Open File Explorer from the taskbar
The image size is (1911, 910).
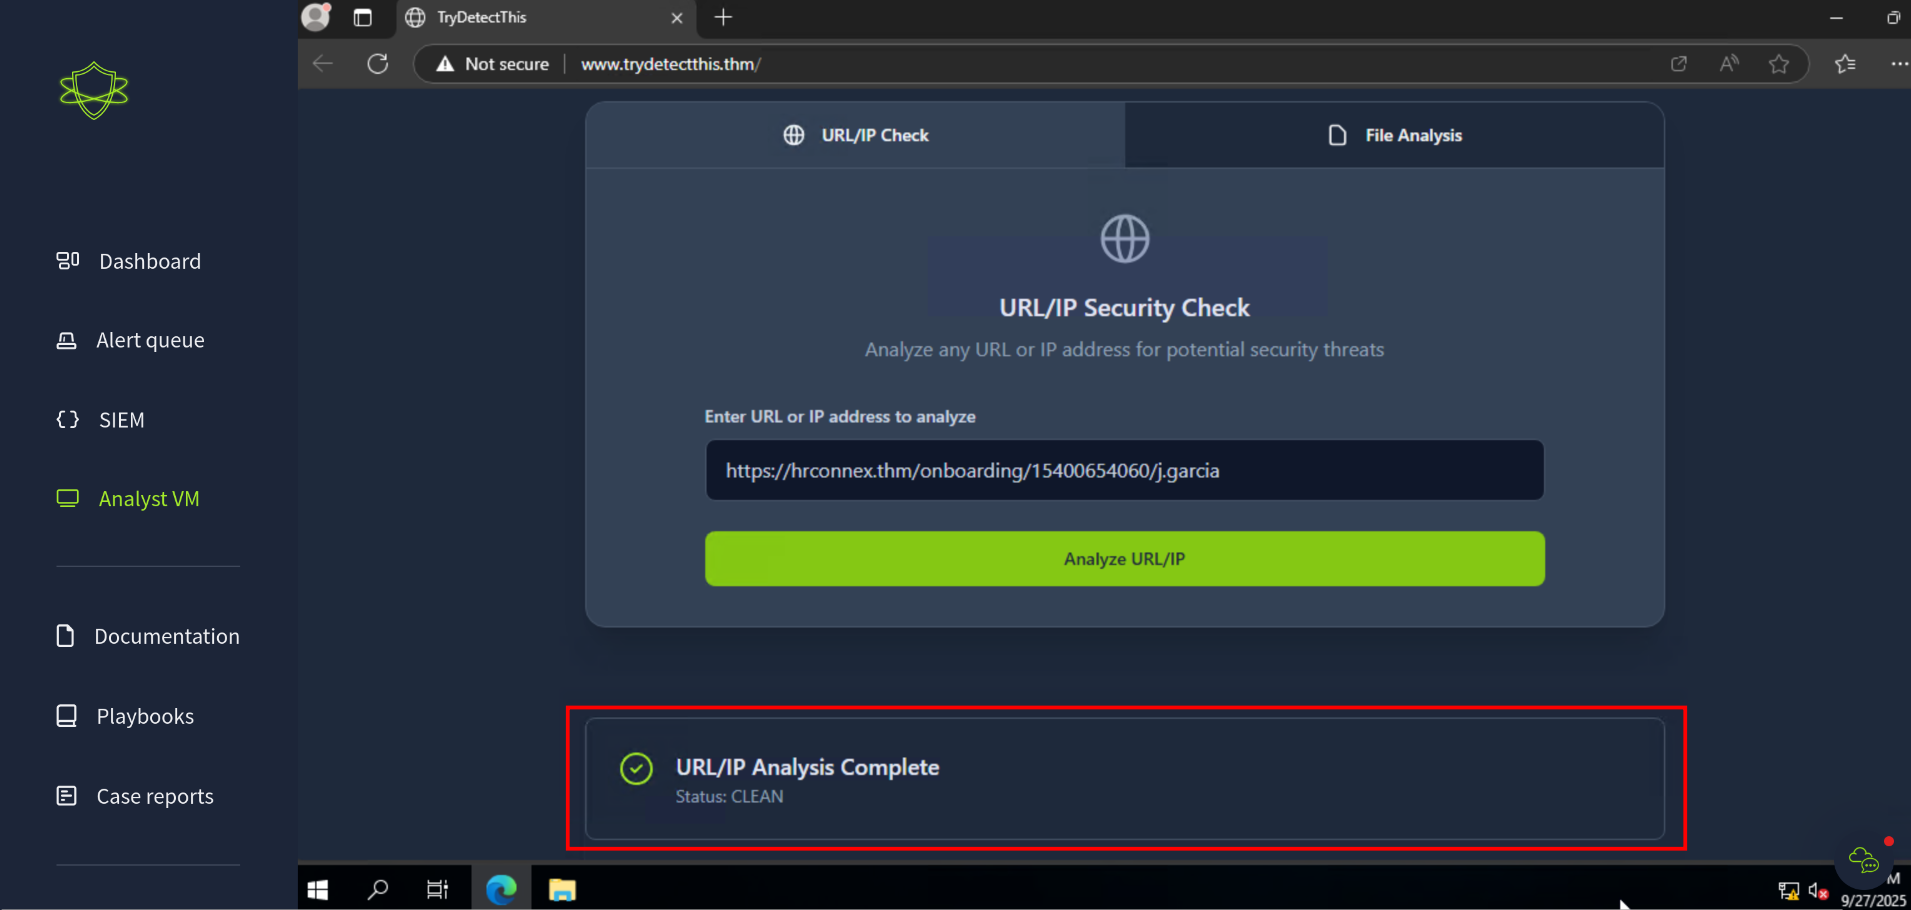pyautogui.click(x=562, y=889)
